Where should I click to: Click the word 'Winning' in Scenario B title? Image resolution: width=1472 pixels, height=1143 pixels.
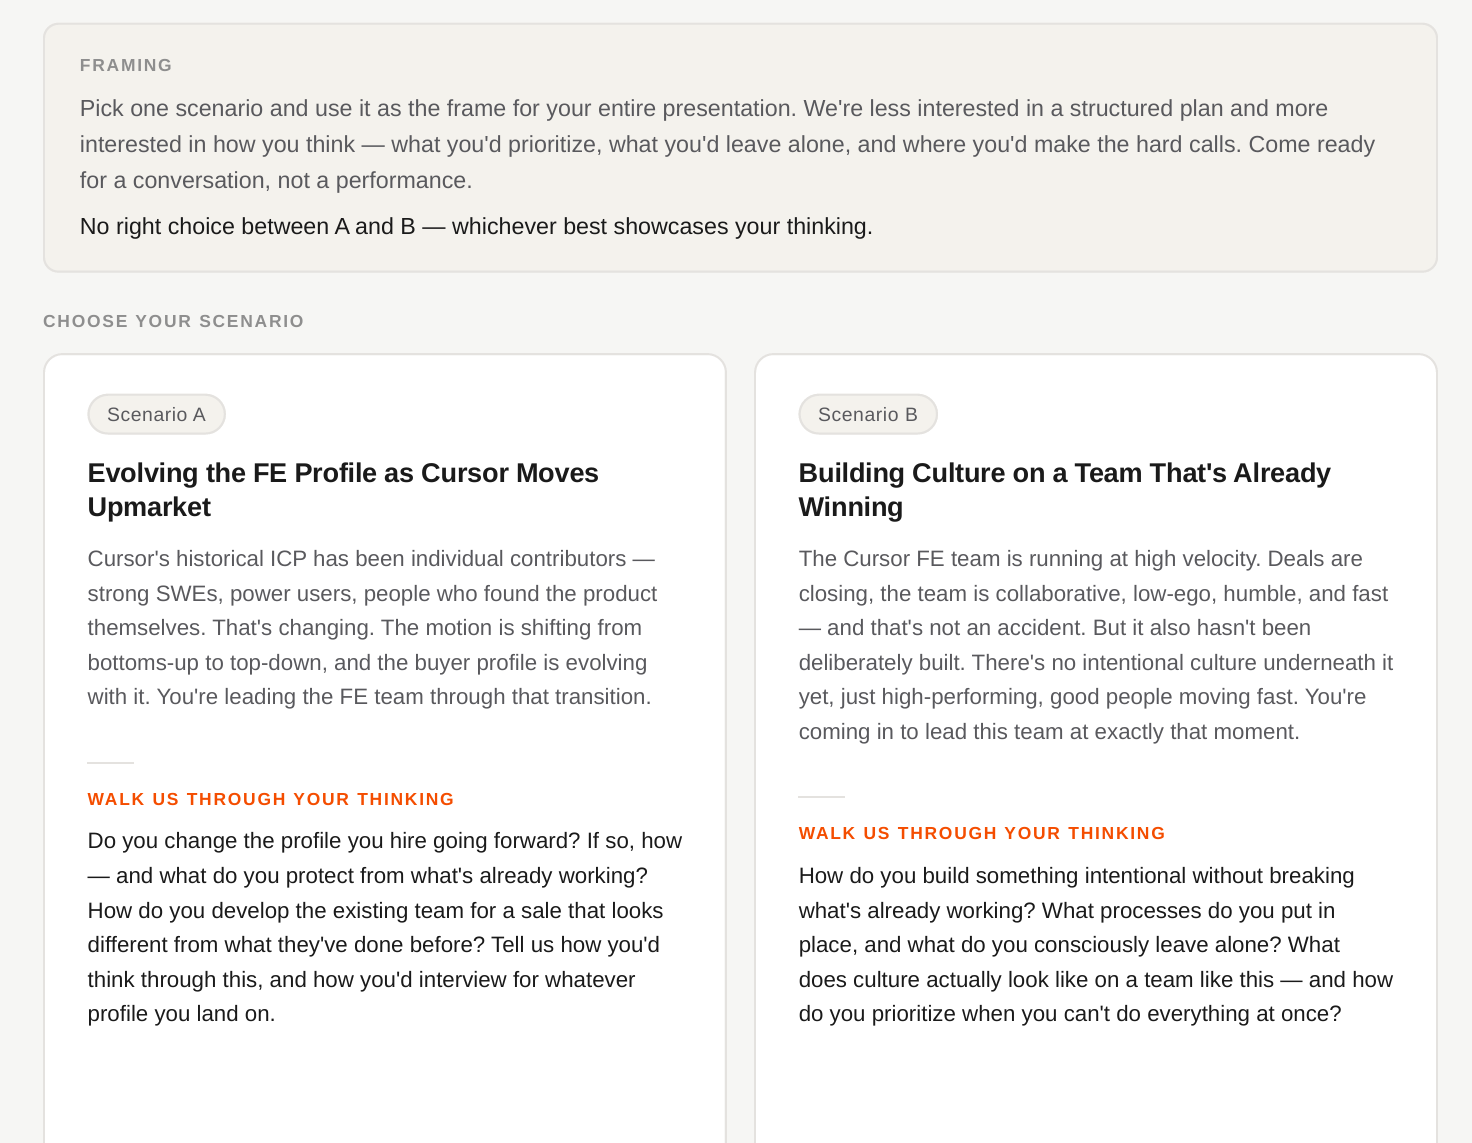[x=851, y=507]
